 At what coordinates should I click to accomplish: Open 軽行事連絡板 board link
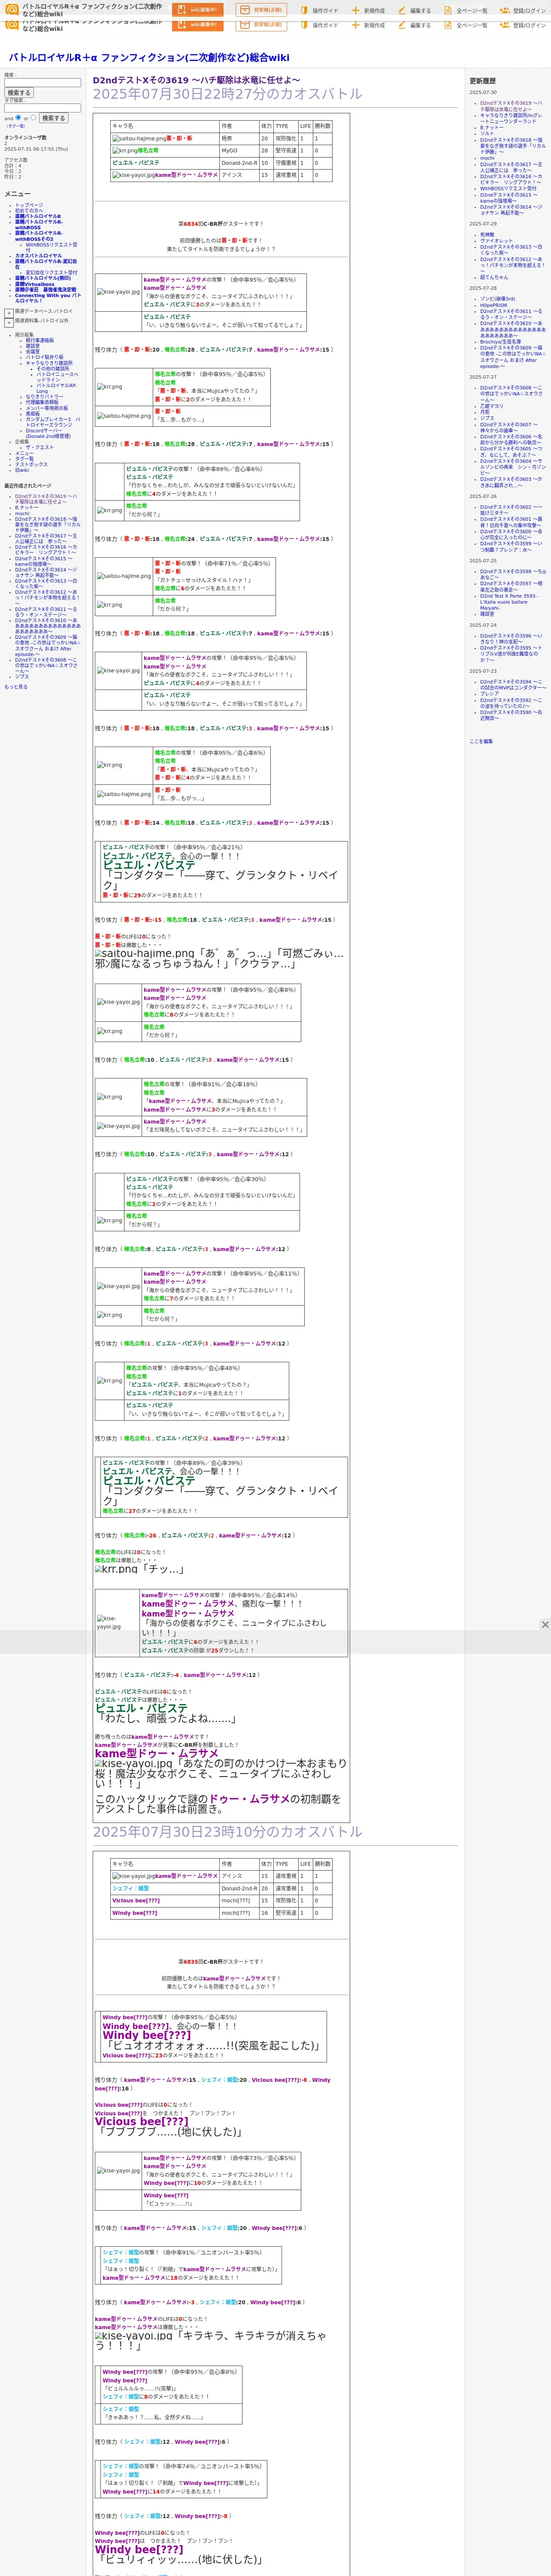pyautogui.click(x=40, y=340)
